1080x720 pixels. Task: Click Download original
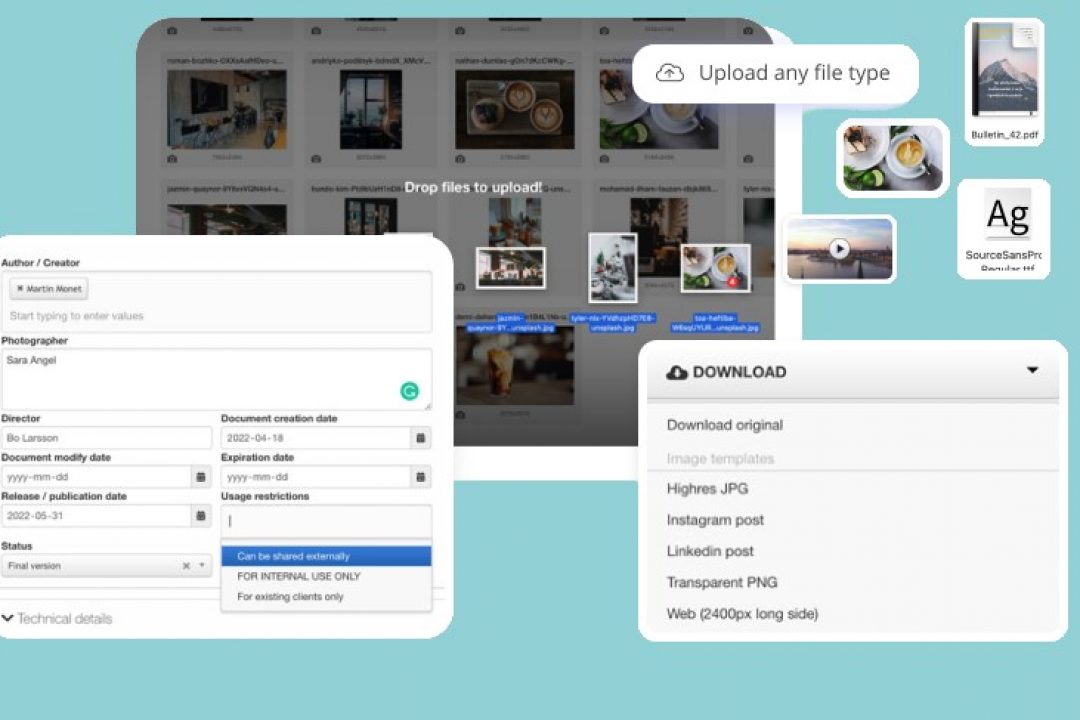[x=724, y=425]
